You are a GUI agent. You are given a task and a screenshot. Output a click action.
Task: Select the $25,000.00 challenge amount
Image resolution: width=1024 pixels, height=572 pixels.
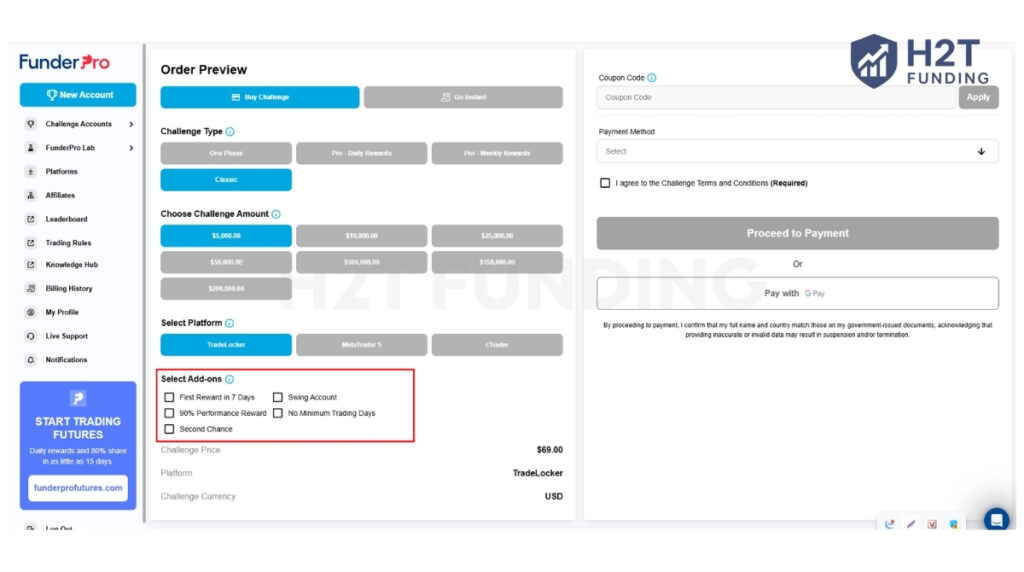click(497, 236)
